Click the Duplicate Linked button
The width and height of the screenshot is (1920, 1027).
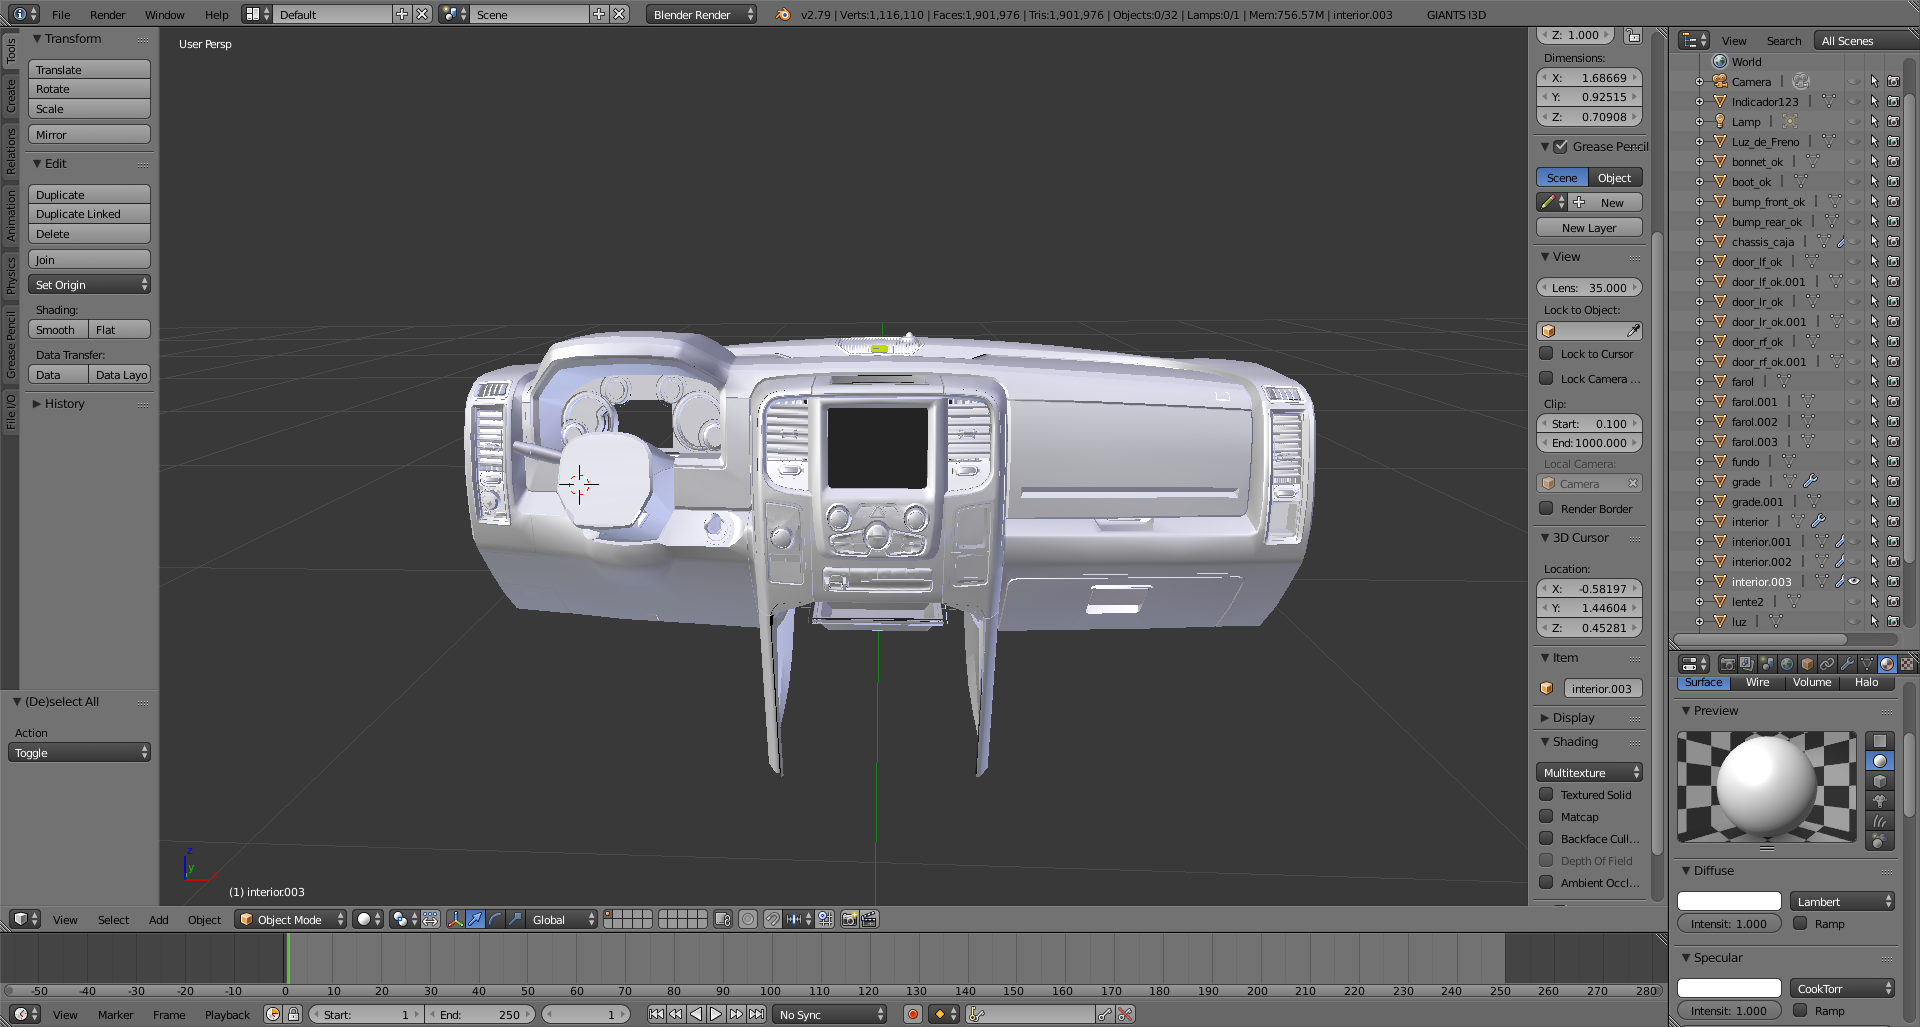point(89,214)
